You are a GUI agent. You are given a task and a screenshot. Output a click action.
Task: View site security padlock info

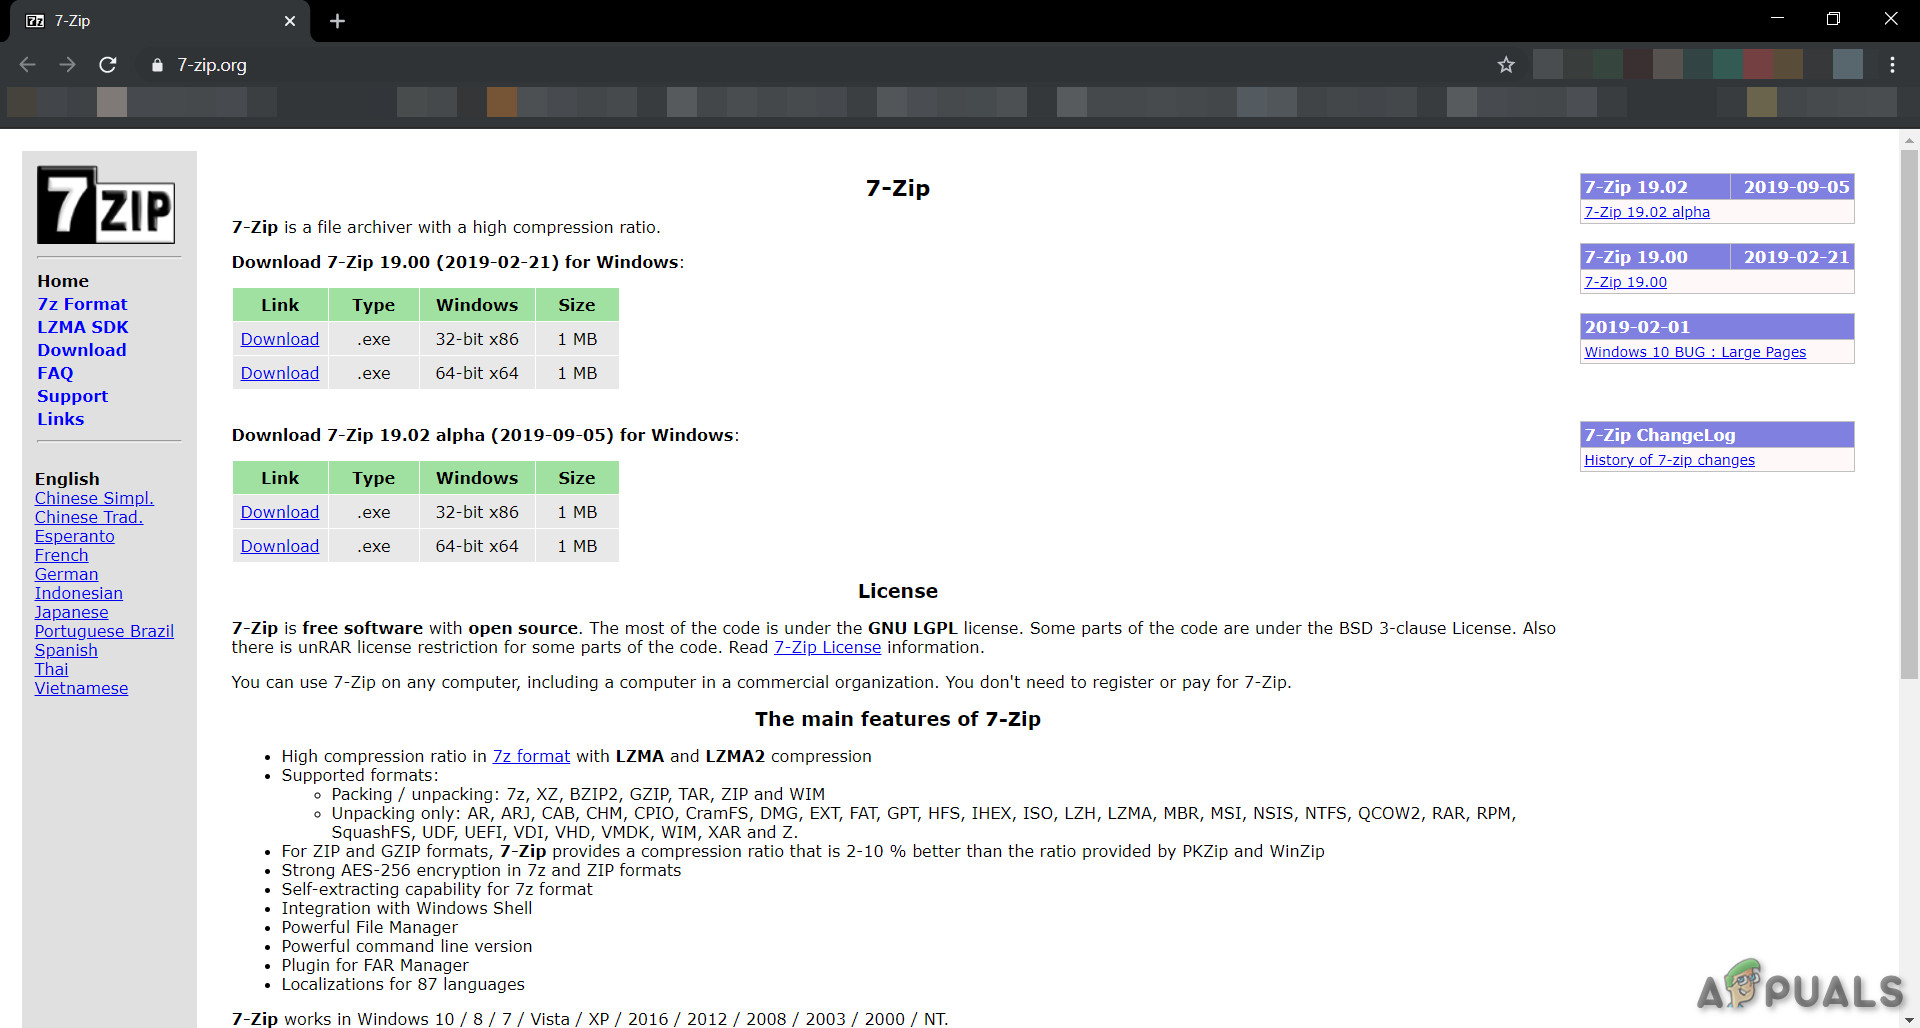[157, 65]
